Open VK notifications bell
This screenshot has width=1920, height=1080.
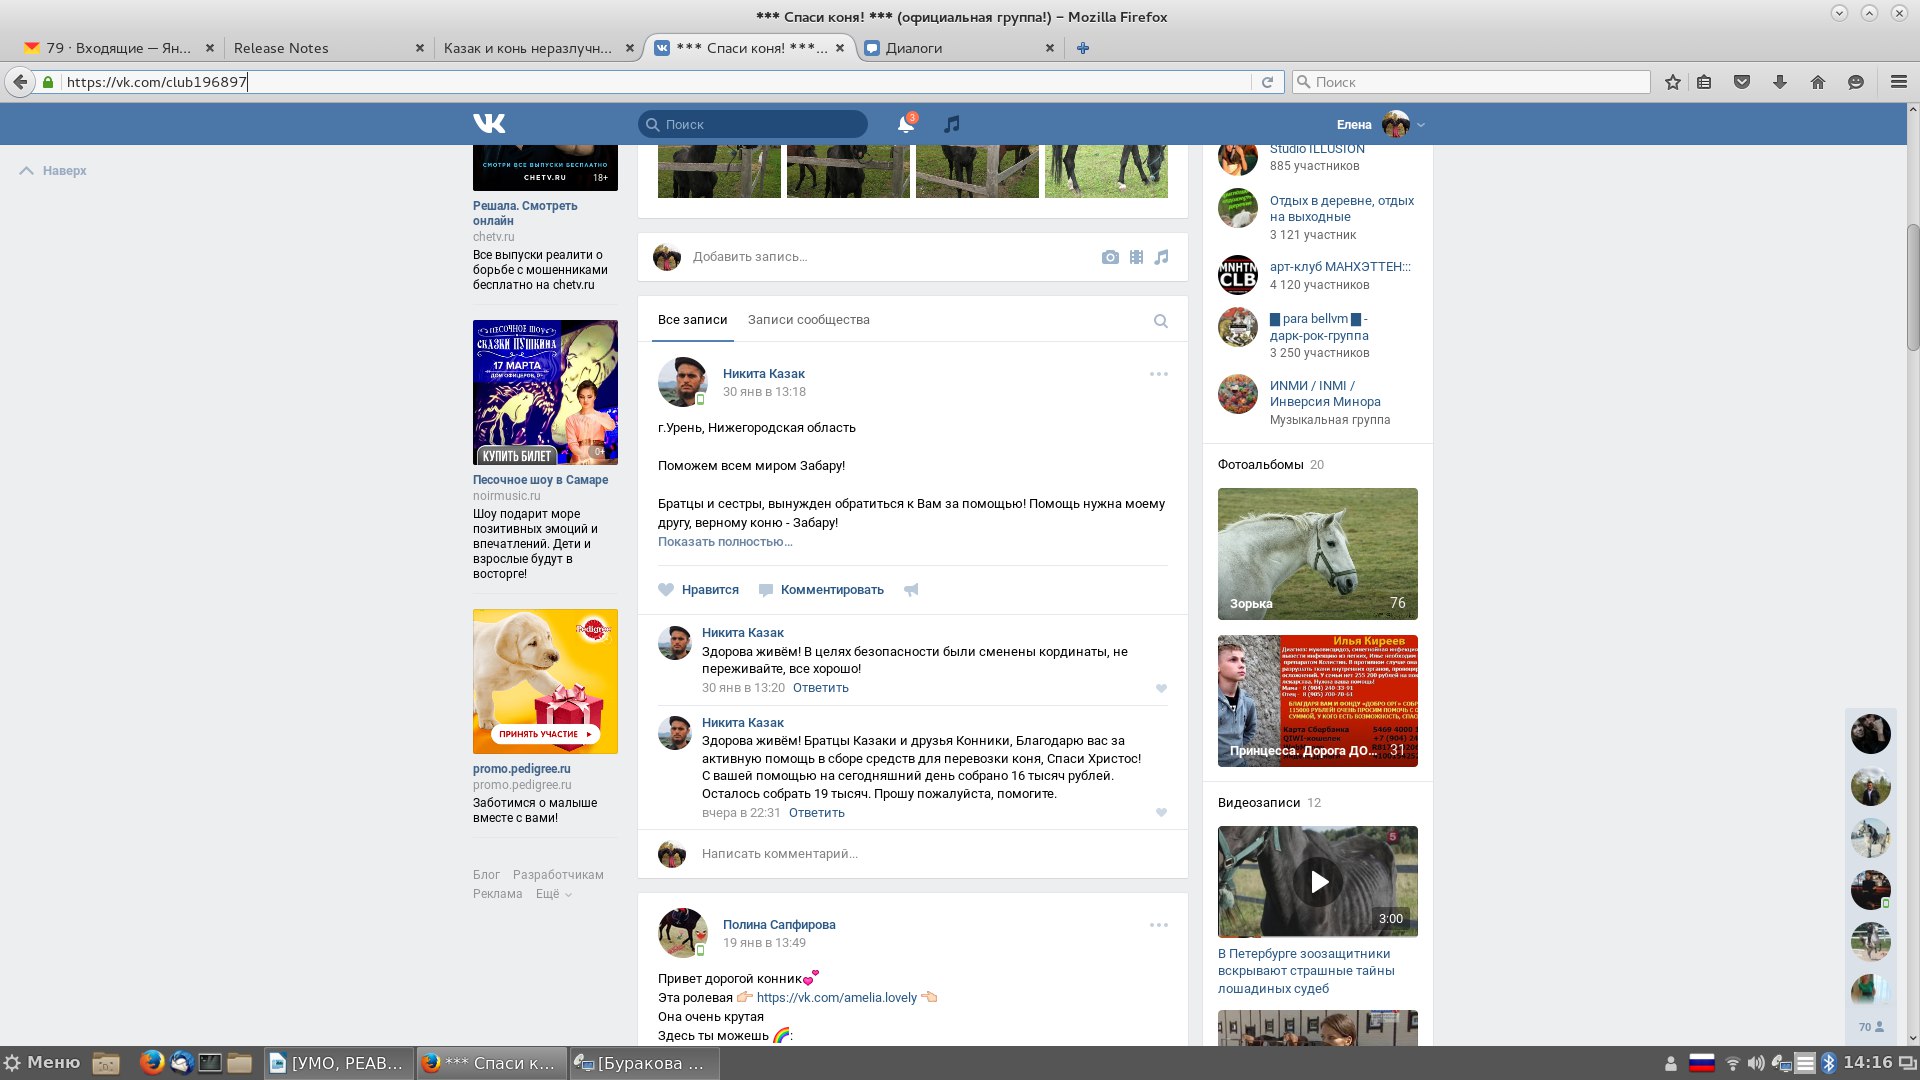point(905,124)
